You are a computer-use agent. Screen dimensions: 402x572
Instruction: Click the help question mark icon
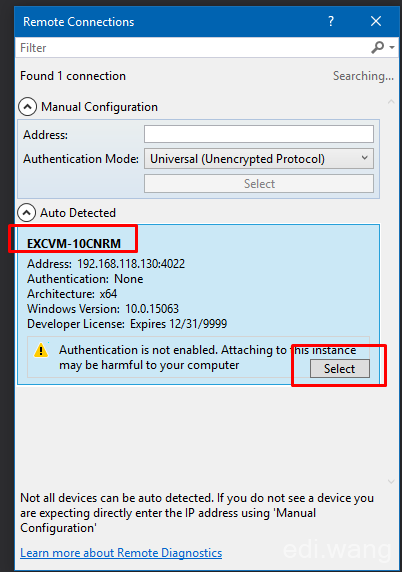(331, 21)
